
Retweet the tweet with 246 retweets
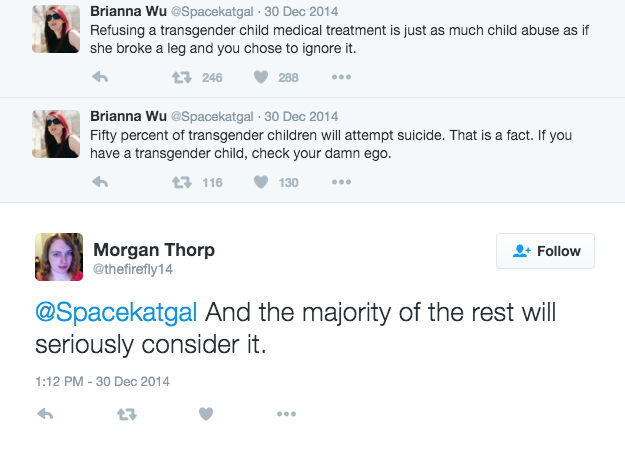[182, 77]
